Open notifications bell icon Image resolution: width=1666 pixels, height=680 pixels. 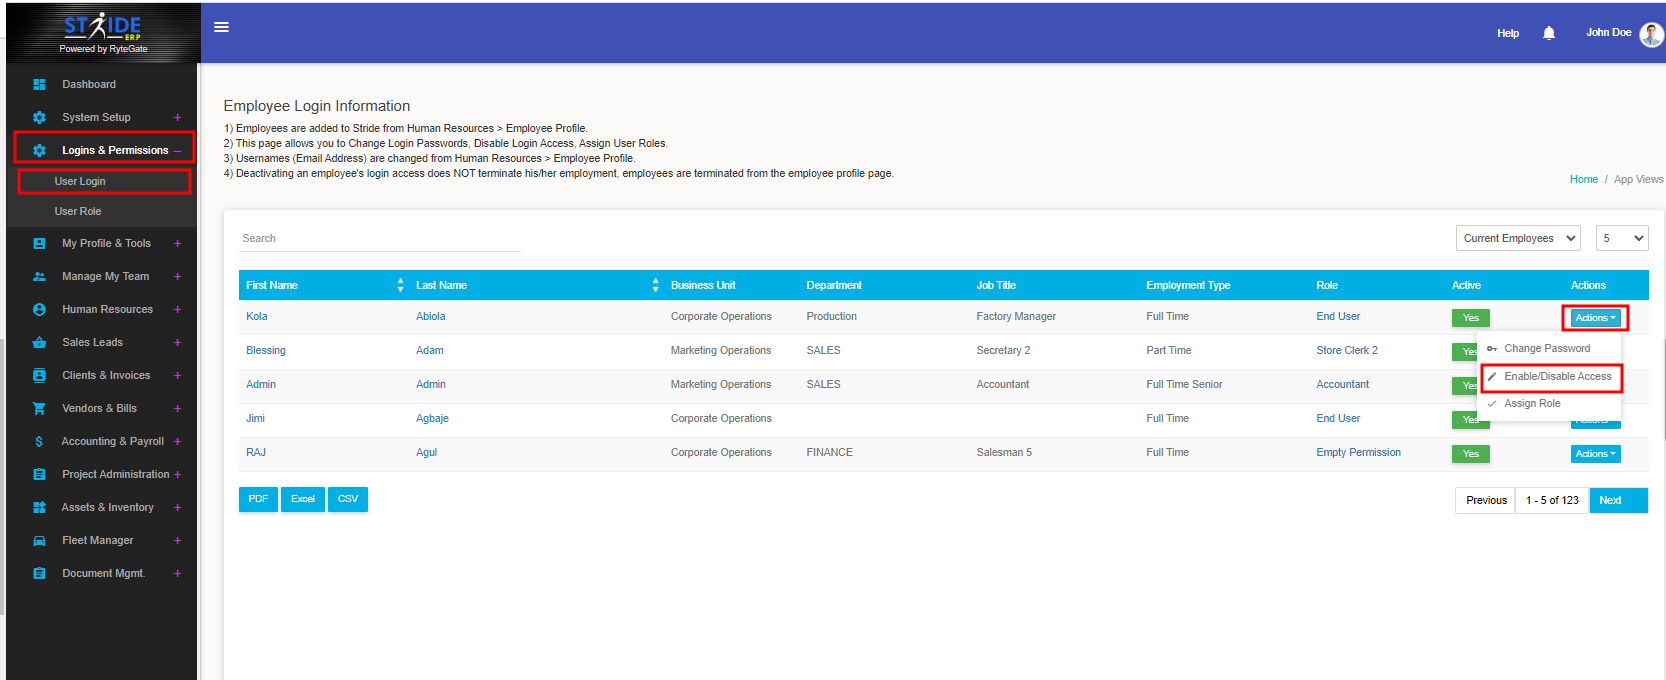1549,33
